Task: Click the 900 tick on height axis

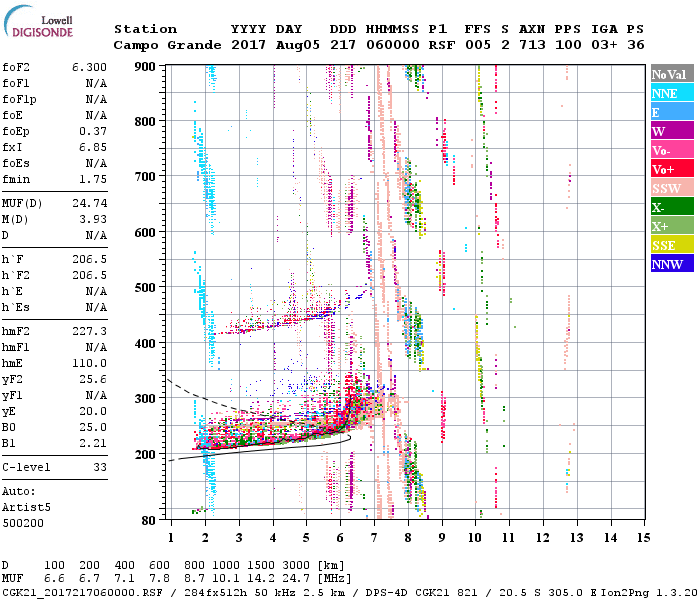Action: coord(148,66)
